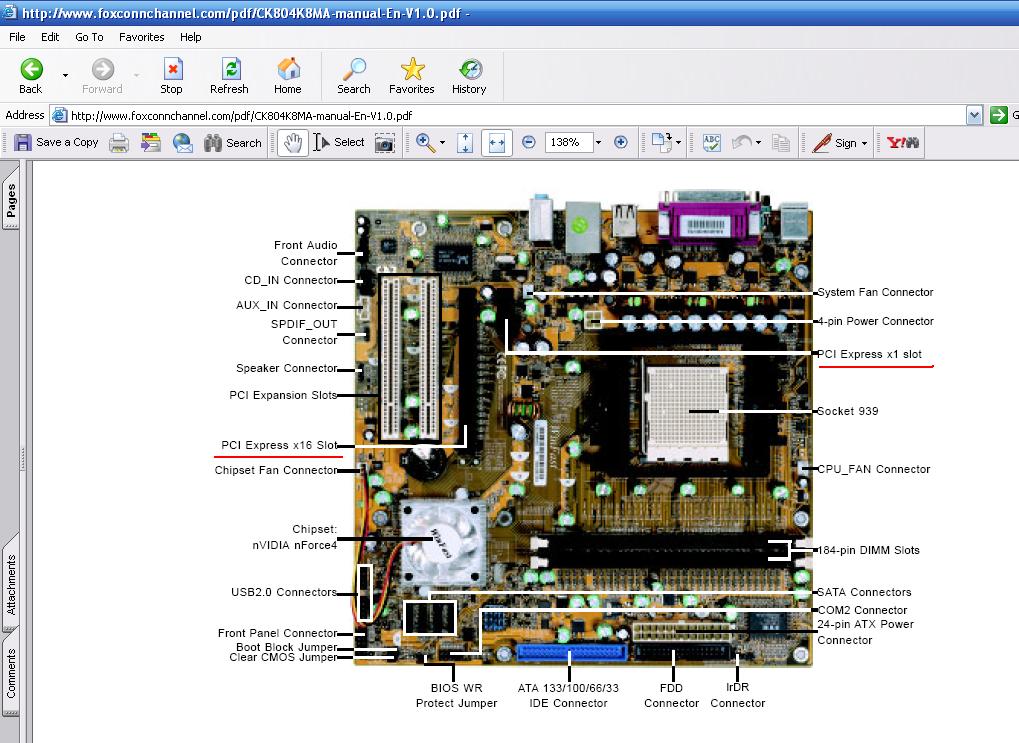Save a Copy of the PDF

coord(56,142)
